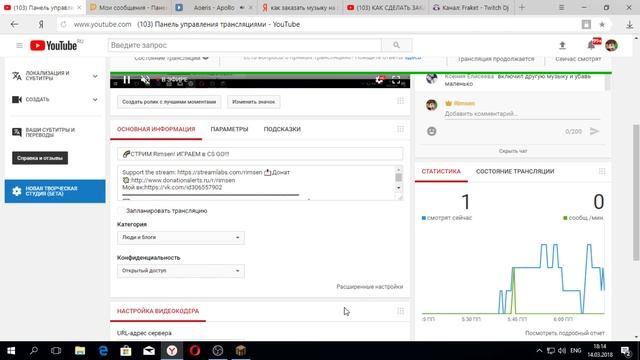Switch to Twitch Канал Fraket browser tab
This screenshot has width=640, height=360.
[x=471, y=7]
